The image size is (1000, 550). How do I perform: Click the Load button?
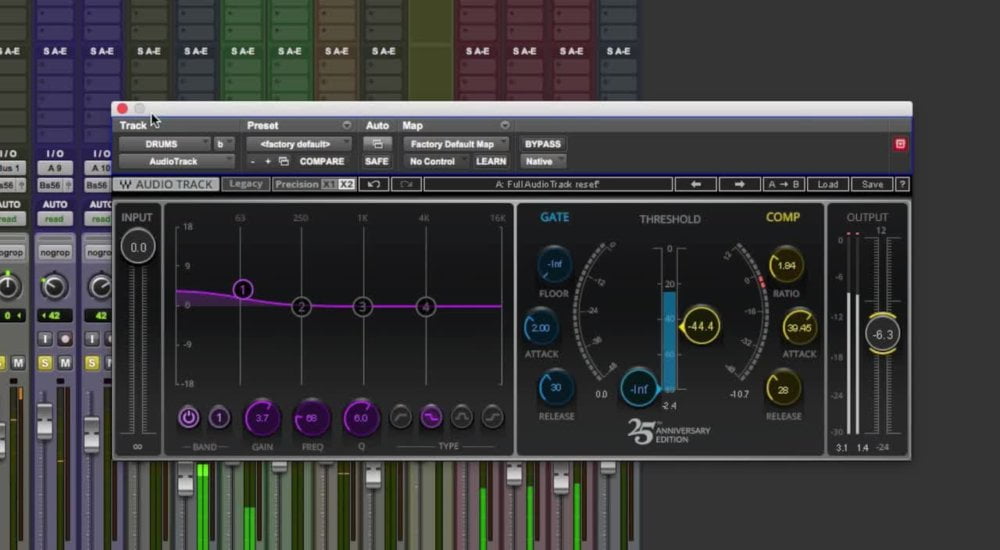(828, 184)
